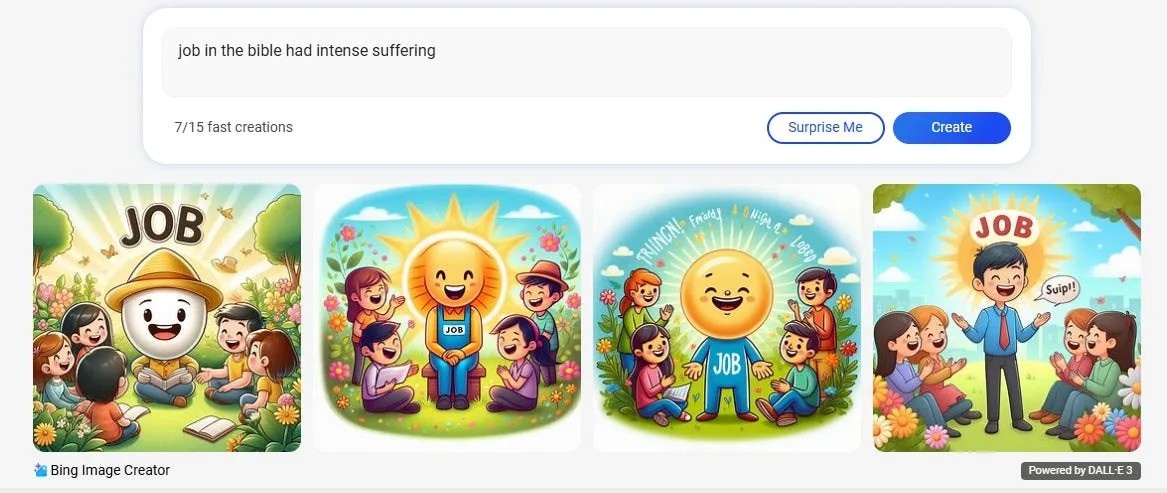Open the second image with sun in overalls
Image resolution: width=1167 pixels, height=493 pixels.
coord(447,318)
